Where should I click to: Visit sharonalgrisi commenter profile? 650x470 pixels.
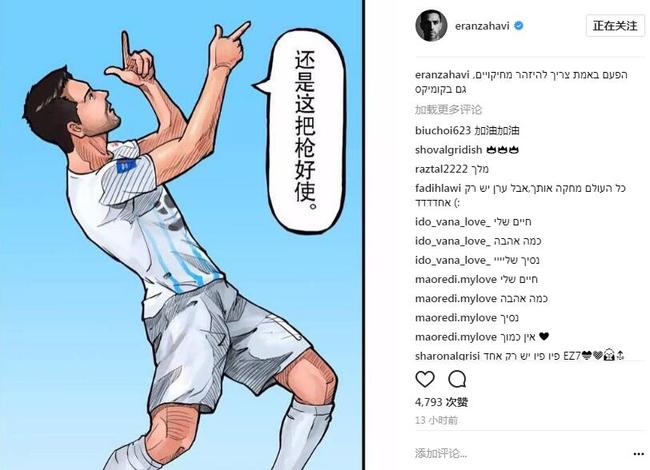click(x=447, y=356)
